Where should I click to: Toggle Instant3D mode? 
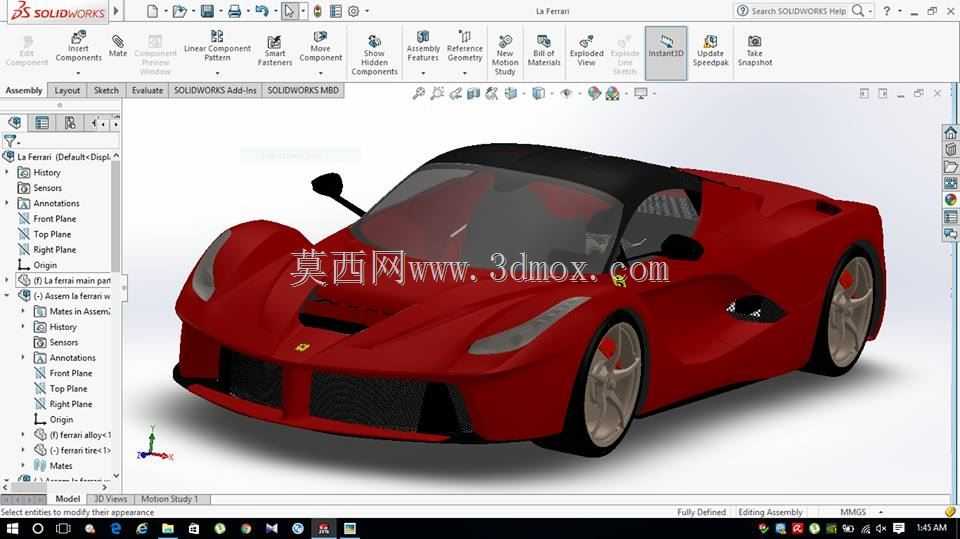click(666, 53)
